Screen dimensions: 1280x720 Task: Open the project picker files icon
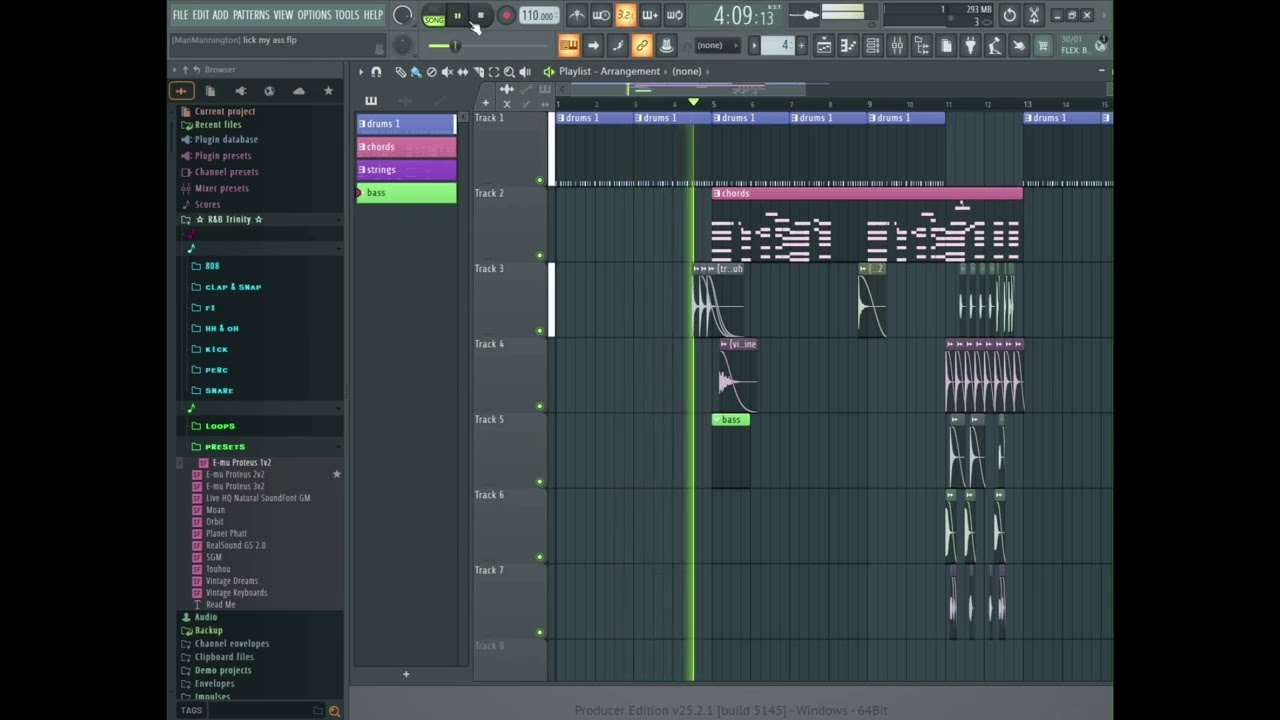pos(946,45)
